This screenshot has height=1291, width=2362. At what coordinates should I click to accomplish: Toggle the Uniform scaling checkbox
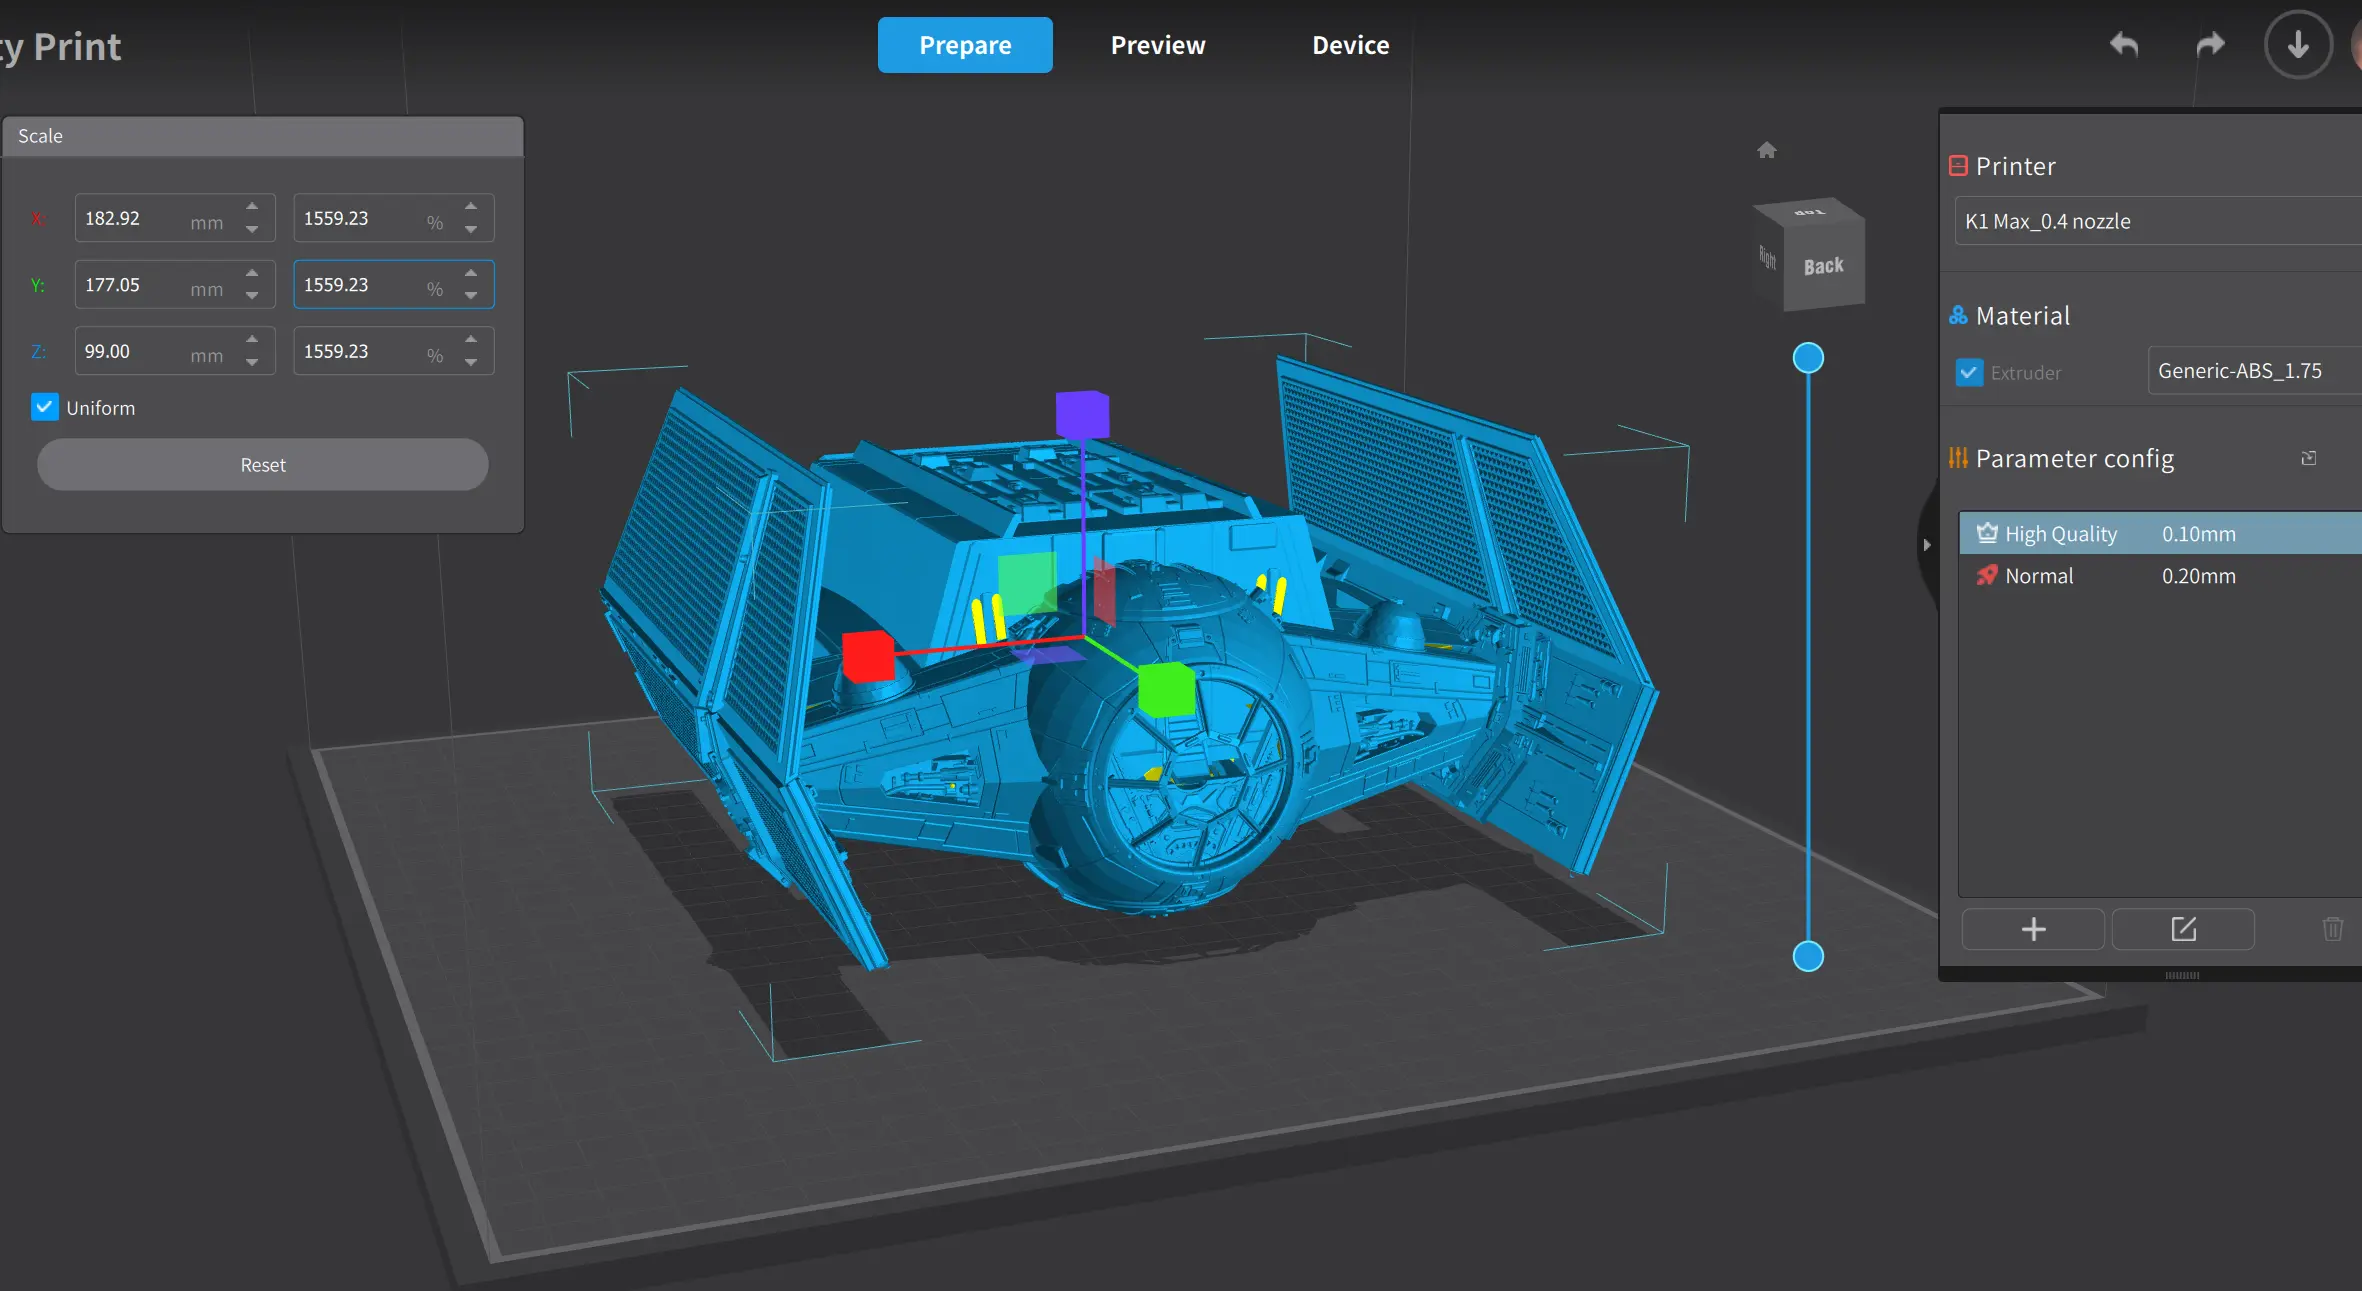pyautogui.click(x=44, y=407)
